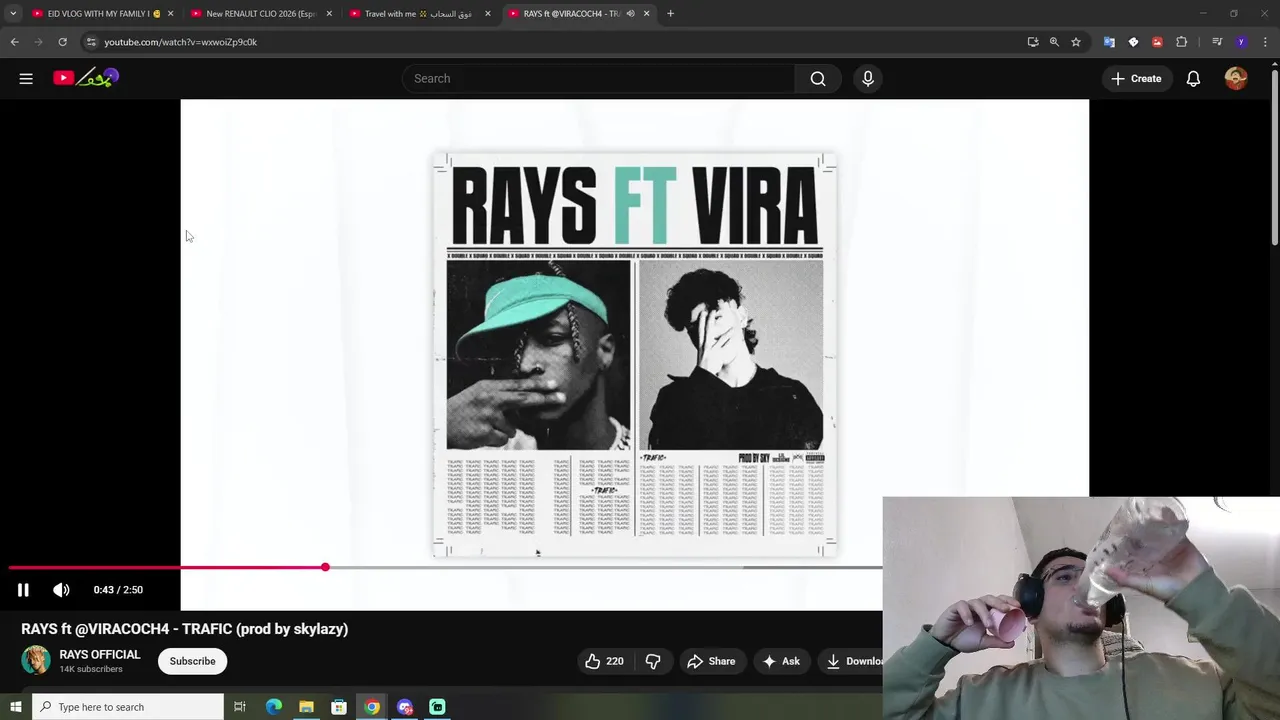Start voice search with microphone icon

click(868, 78)
